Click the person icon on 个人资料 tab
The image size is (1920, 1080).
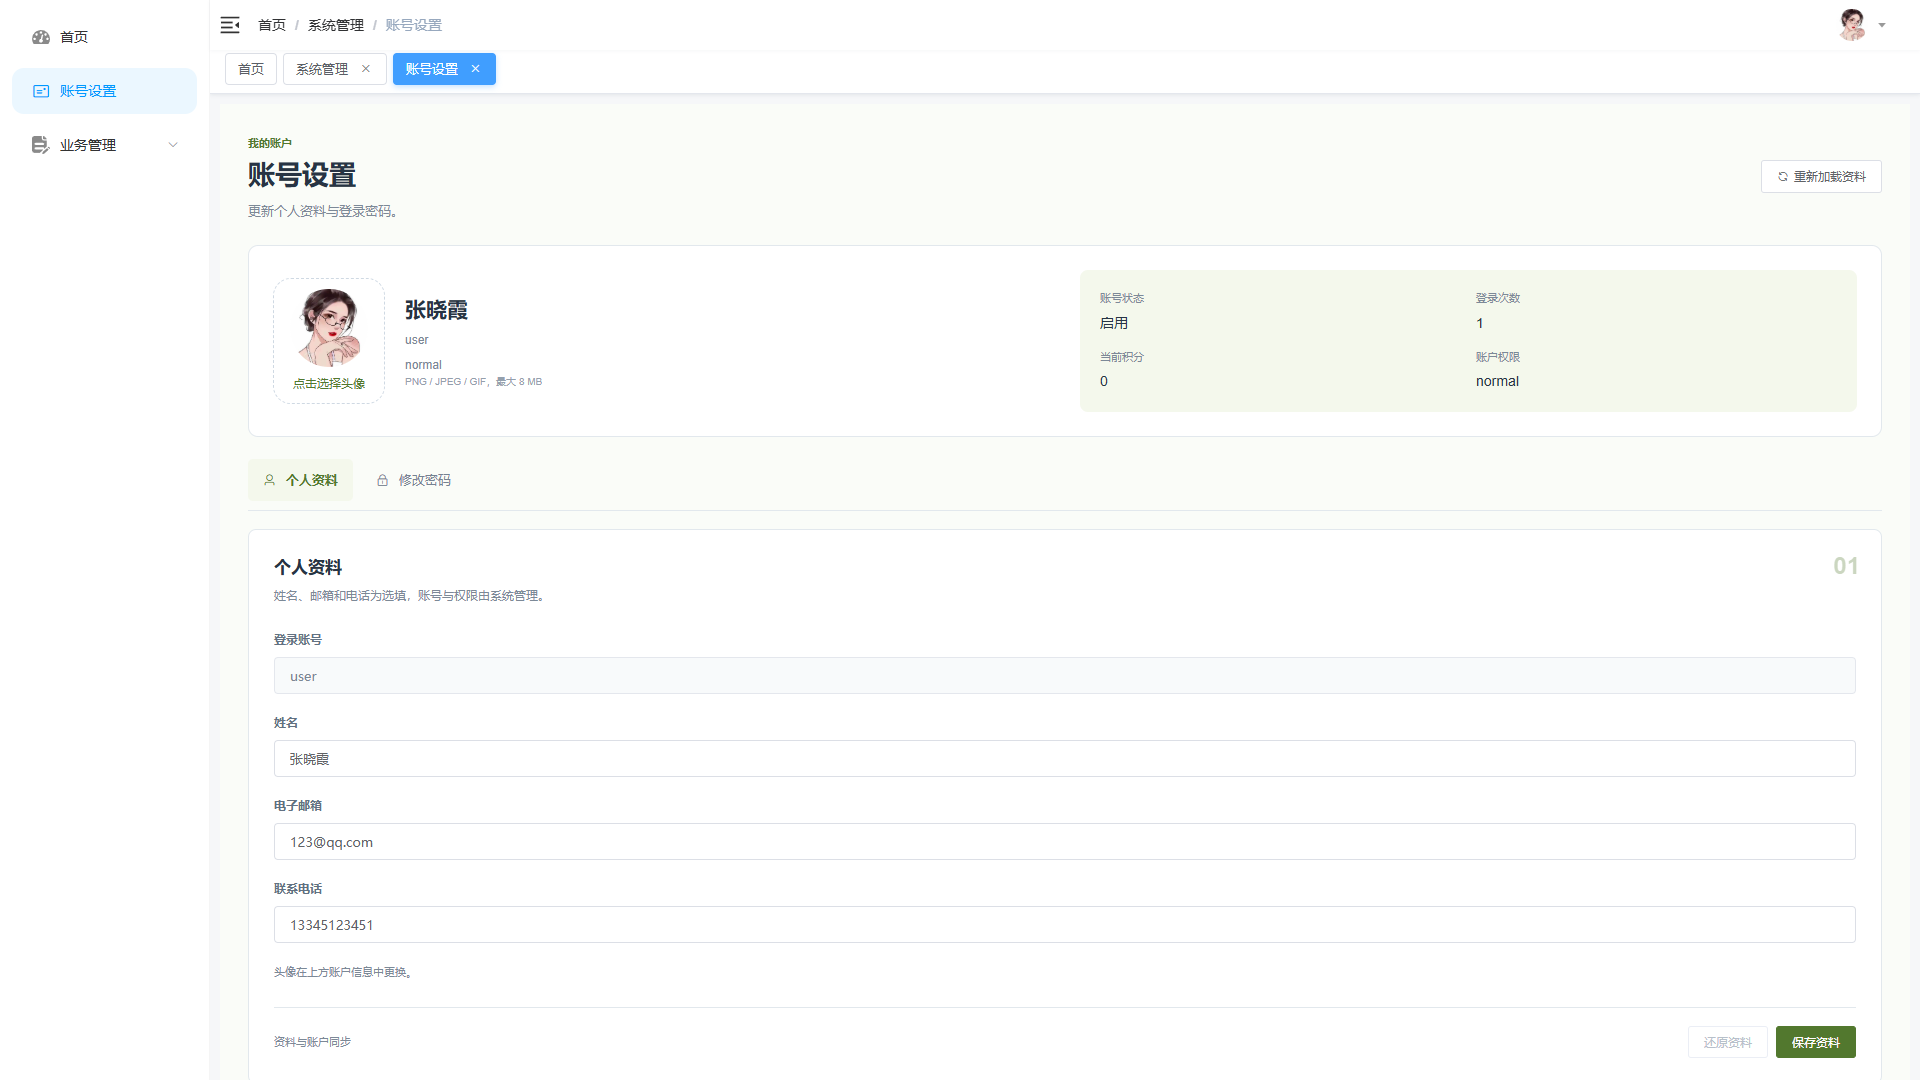click(269, 480)
